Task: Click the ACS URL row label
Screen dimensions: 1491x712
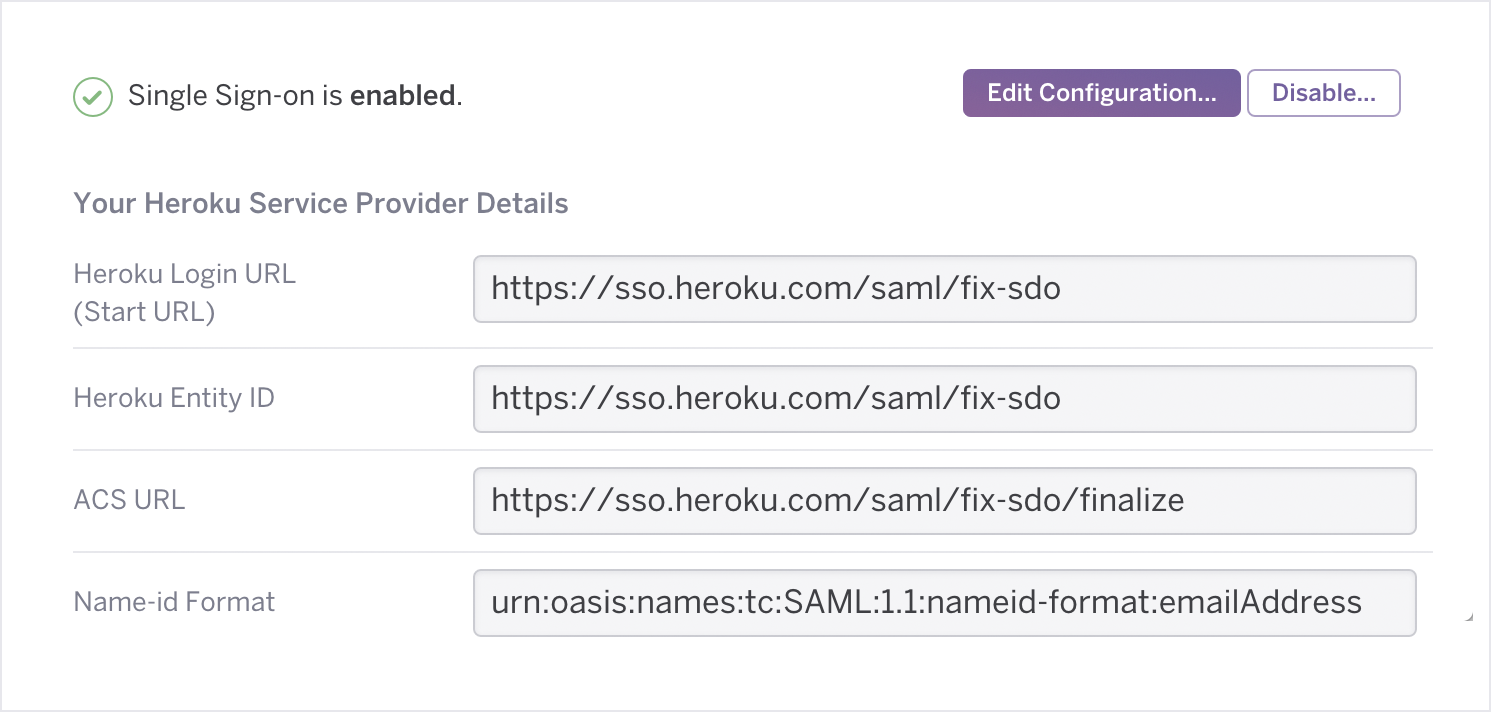Action: point(129,500)
